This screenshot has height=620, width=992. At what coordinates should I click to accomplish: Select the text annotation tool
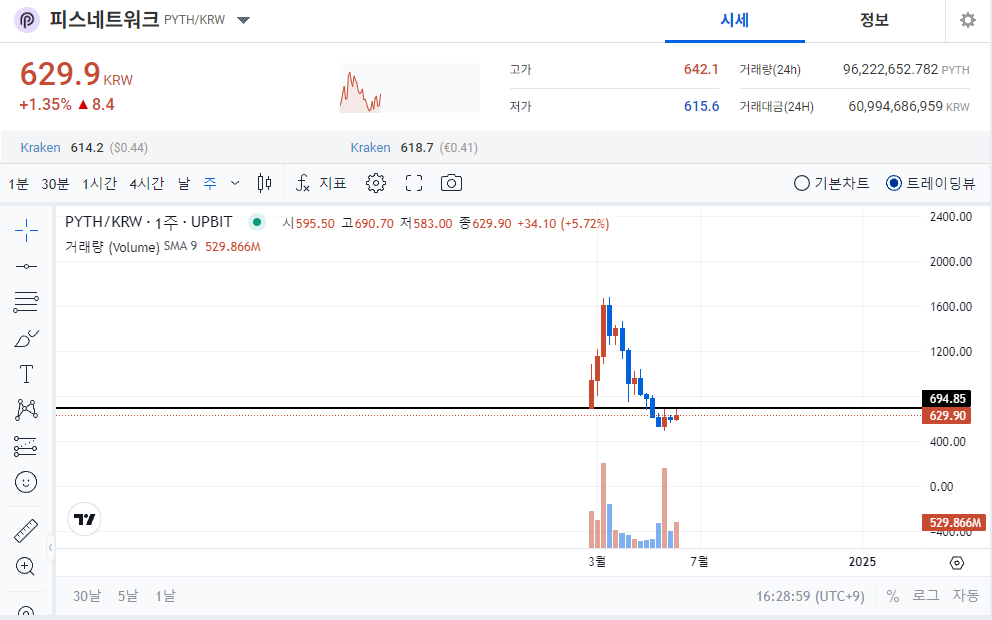pos(26,374)
